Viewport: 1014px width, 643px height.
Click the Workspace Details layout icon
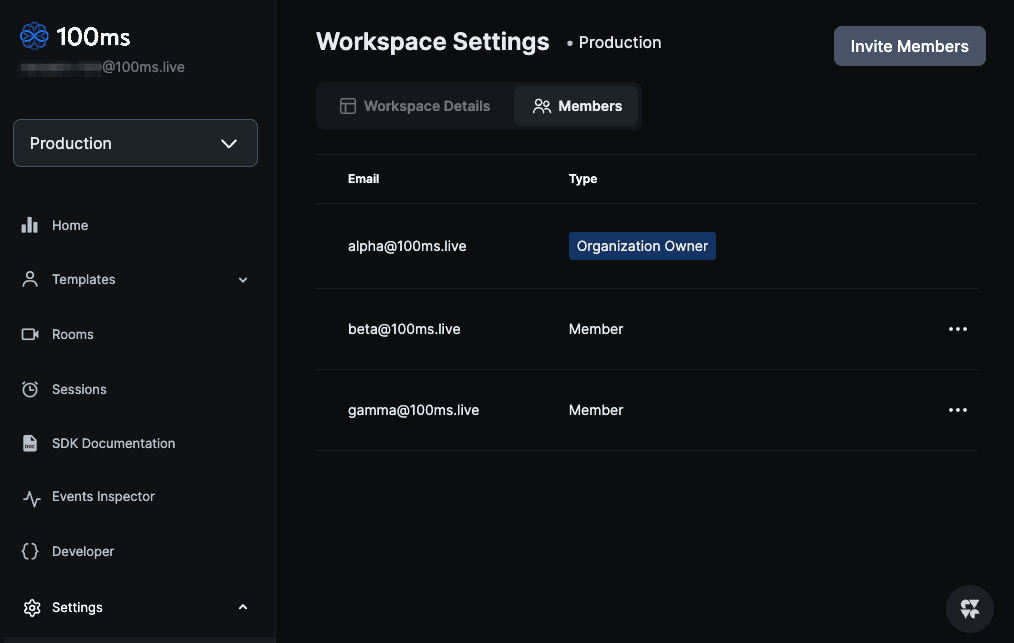pyautogui.click(x=348, y=106)
